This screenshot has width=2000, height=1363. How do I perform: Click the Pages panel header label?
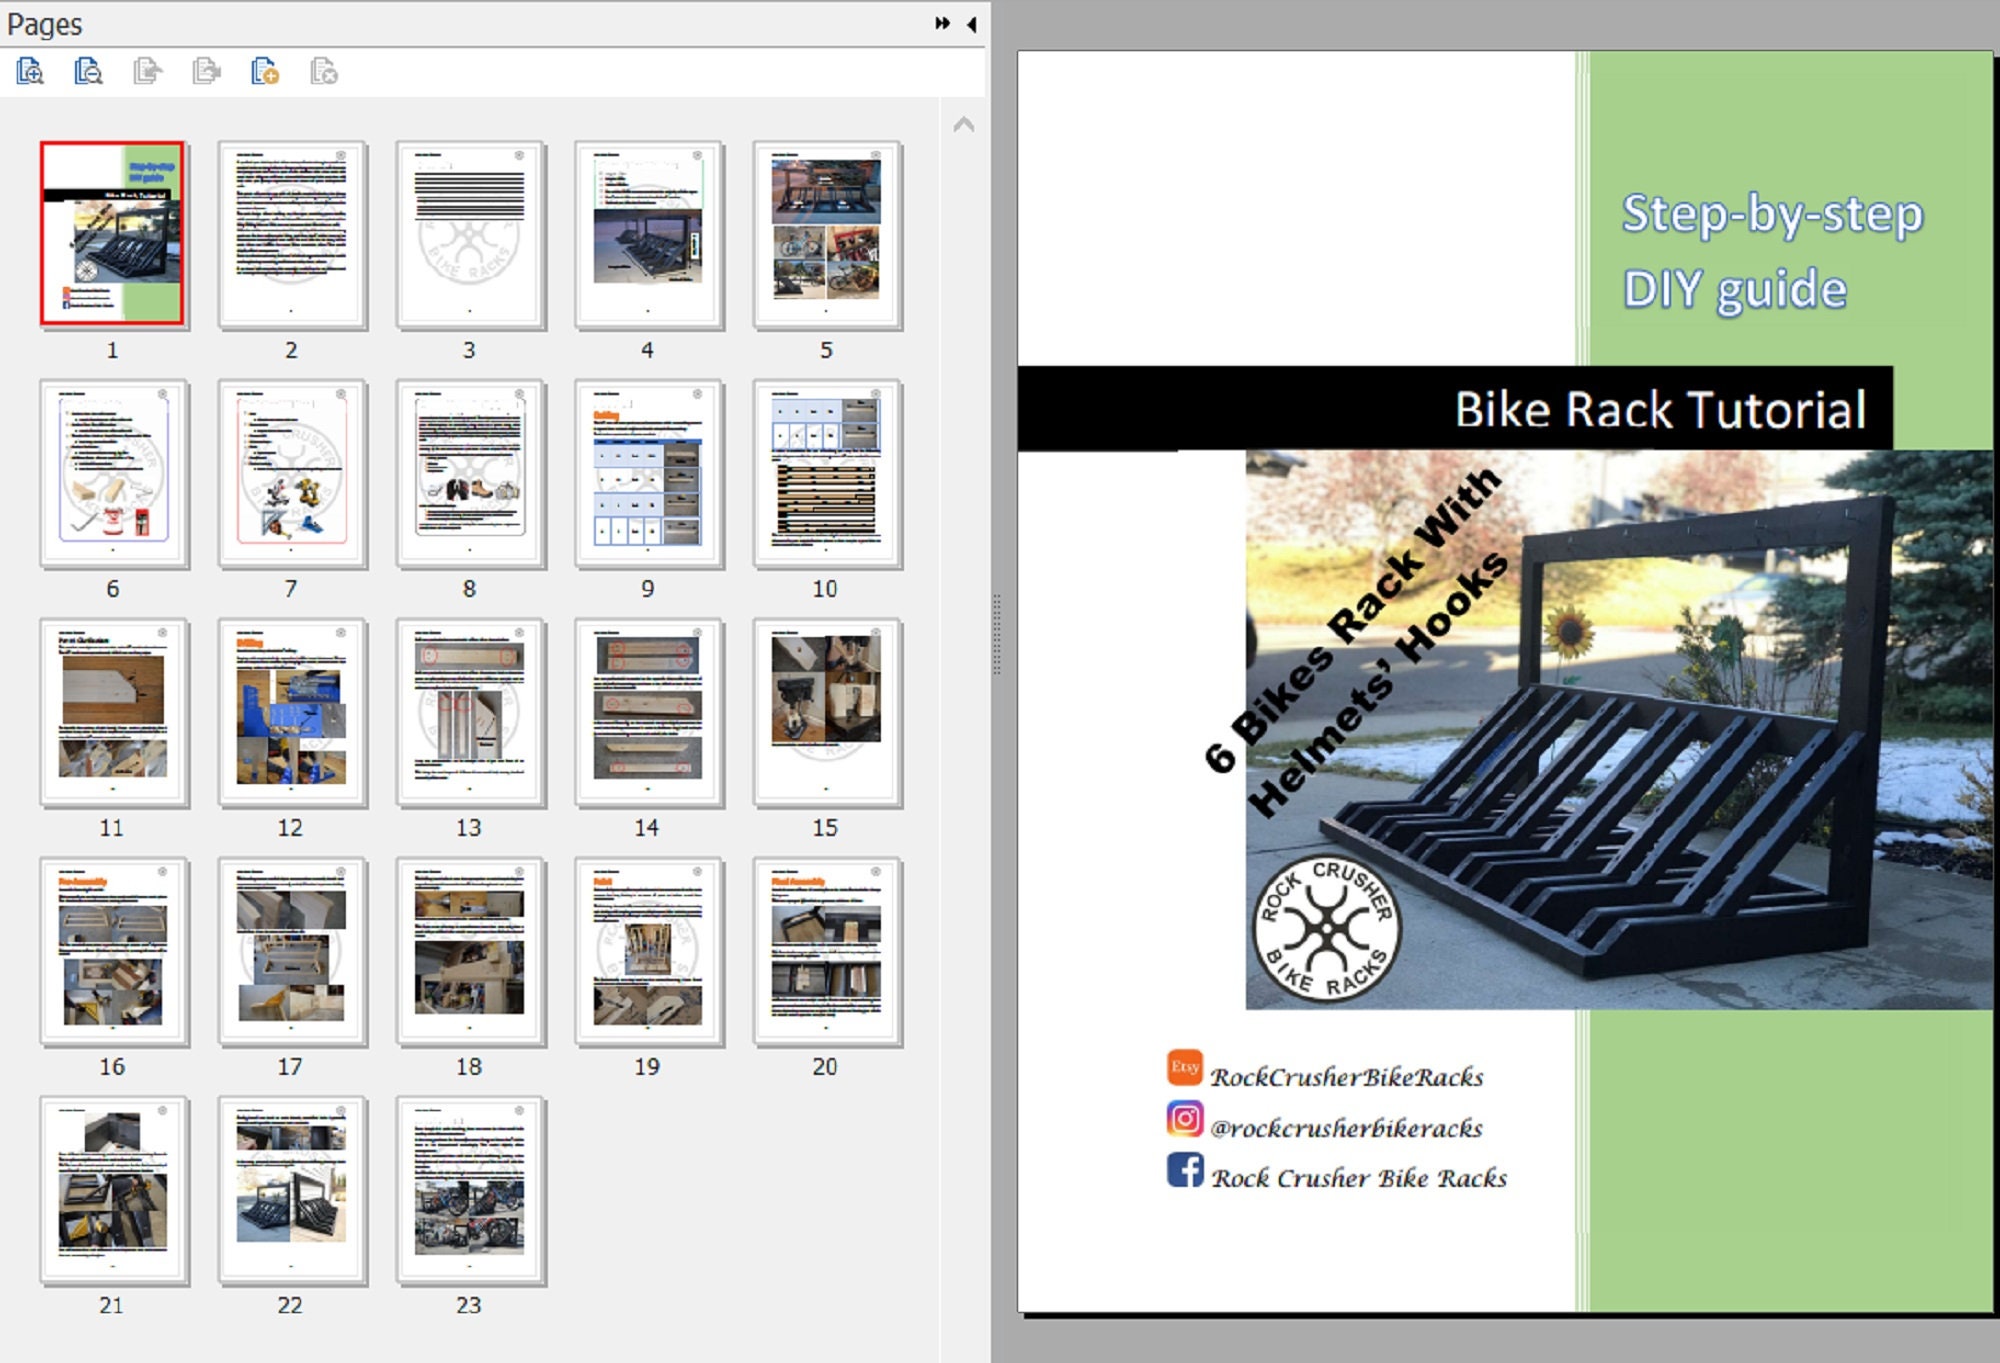[x=46, y=24]
